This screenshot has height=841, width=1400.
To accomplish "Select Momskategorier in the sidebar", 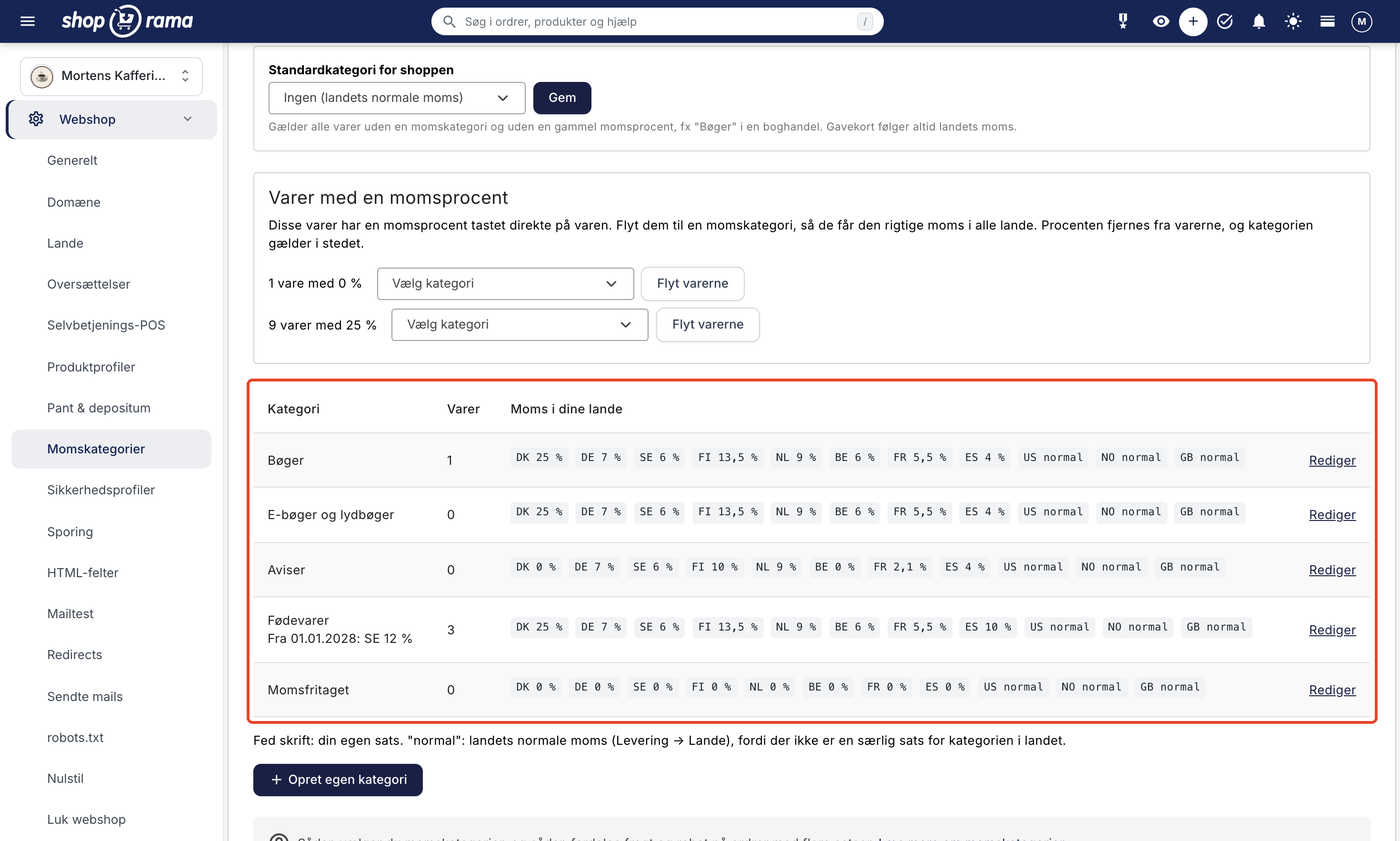I will (111, 449).
